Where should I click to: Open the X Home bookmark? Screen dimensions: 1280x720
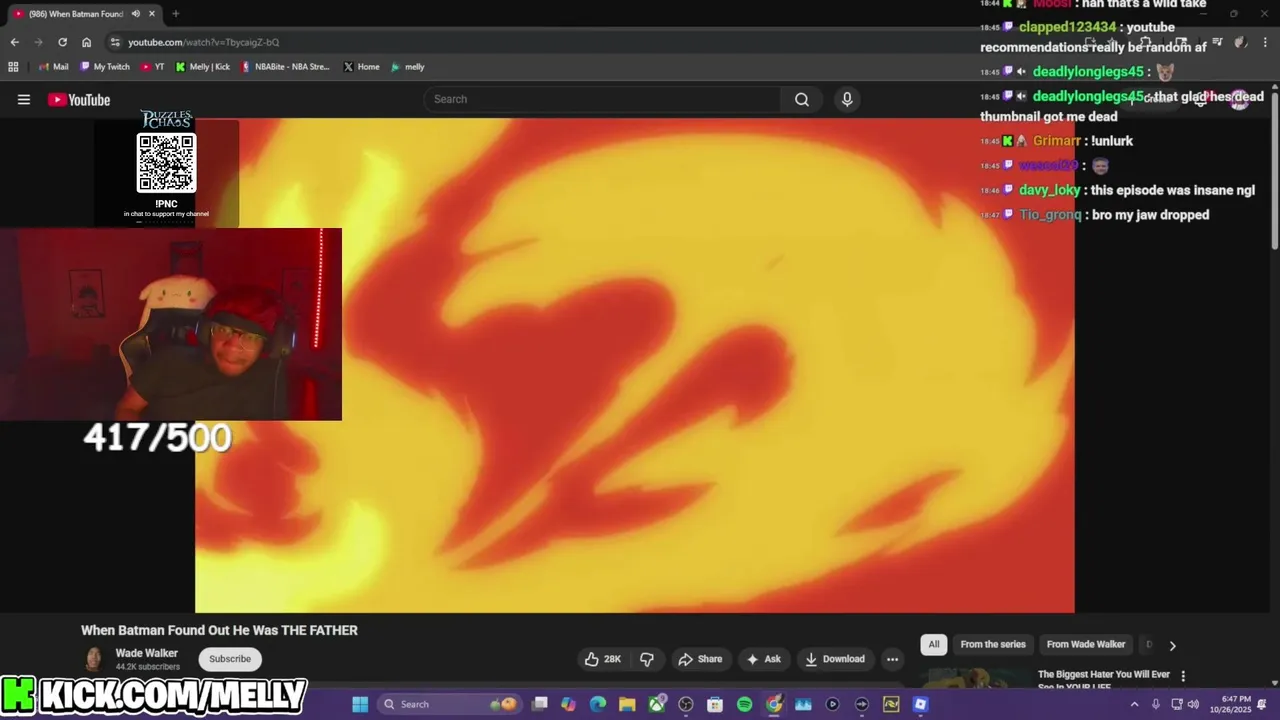click(x=361, y=67)
